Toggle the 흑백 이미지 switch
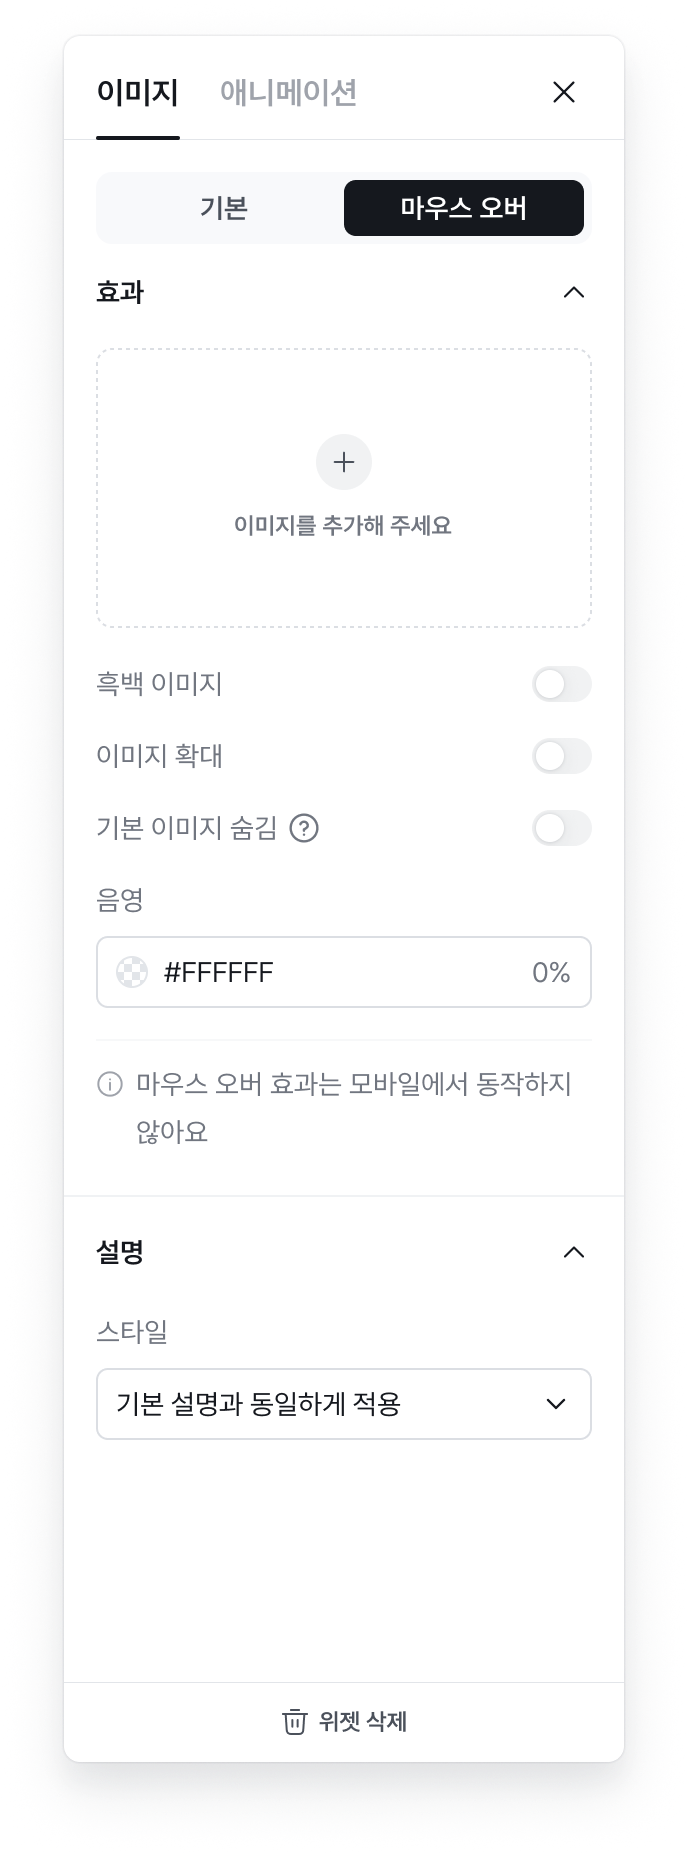This screenshot has height=1854, width=688. tap(561, 684)
